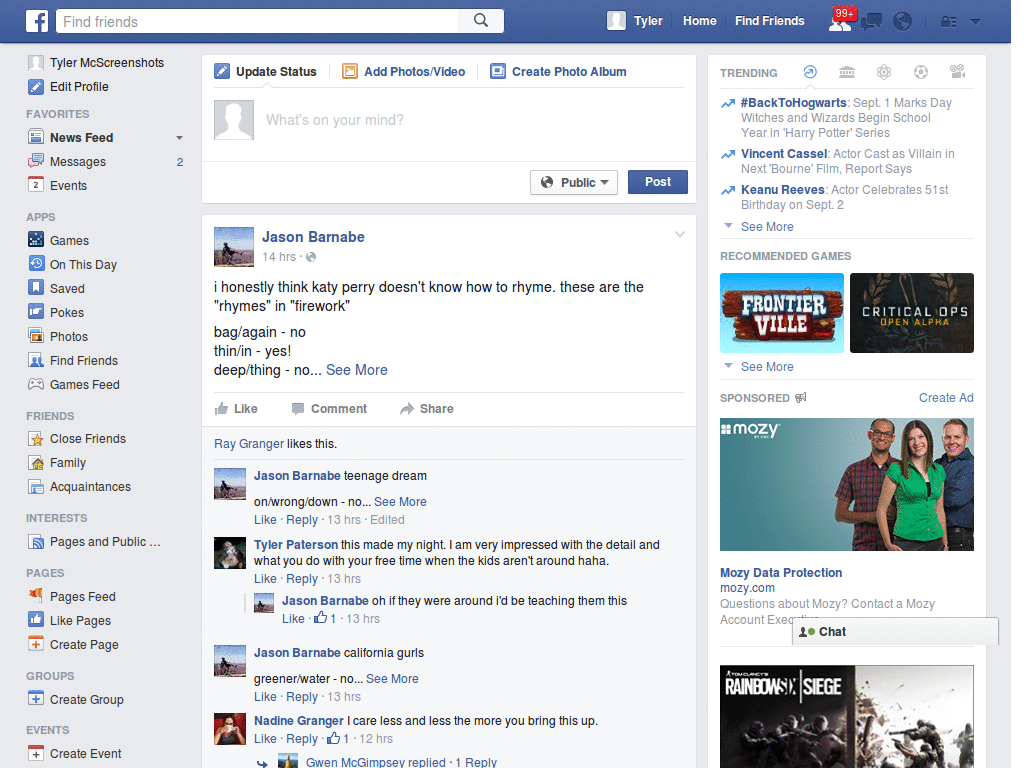Click the Facebook logo icon

(x=37, y=21)
